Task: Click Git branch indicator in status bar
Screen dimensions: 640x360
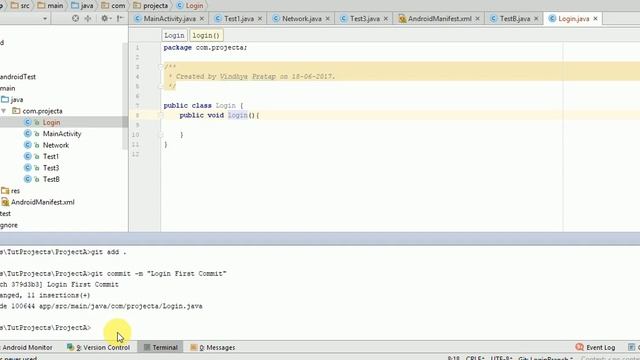Action: (x=546, y=358)
